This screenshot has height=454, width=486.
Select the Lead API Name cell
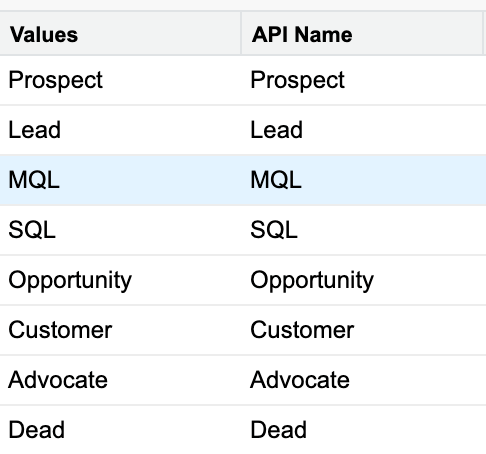point(362,130)
